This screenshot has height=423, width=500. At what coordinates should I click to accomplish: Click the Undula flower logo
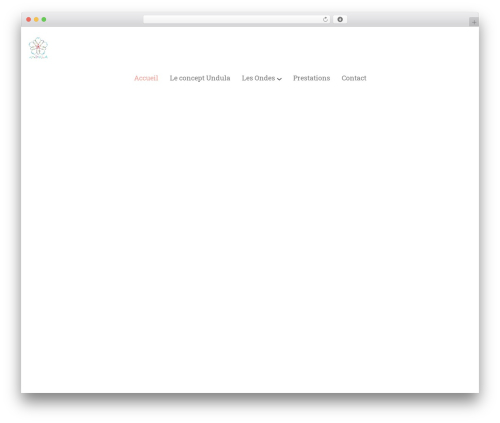coord(38,48)
